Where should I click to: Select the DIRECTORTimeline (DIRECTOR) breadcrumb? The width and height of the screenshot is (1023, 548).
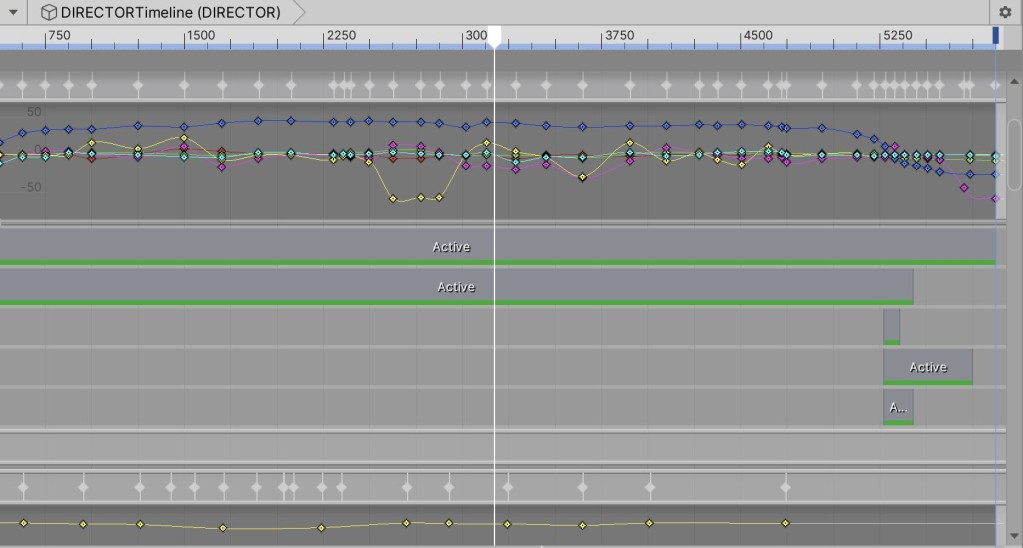point(170,13)
